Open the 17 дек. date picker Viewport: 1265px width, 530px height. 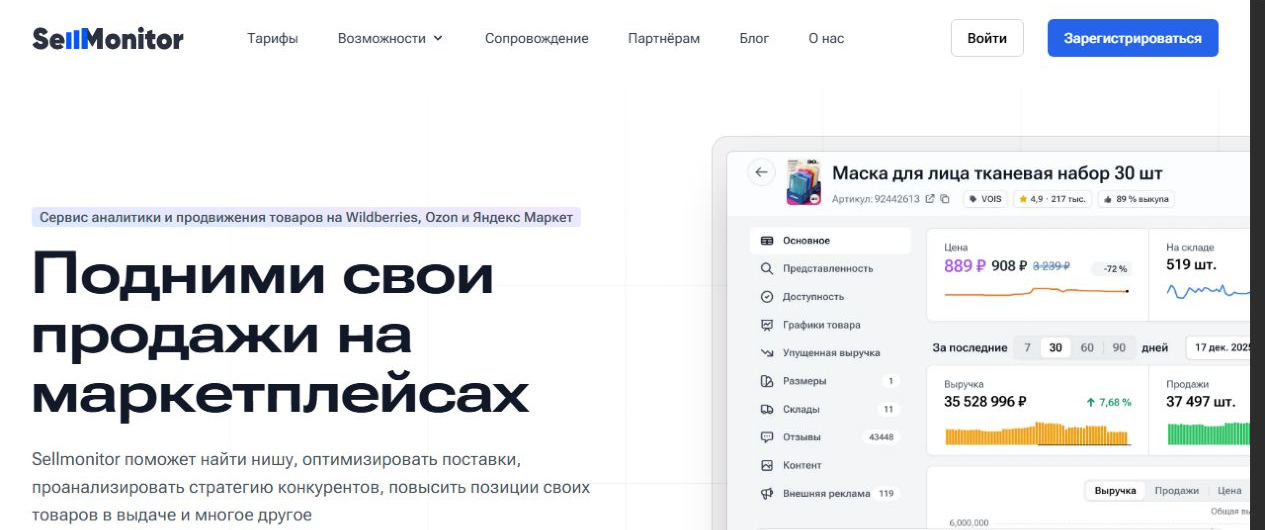[x=1218, y=348]
